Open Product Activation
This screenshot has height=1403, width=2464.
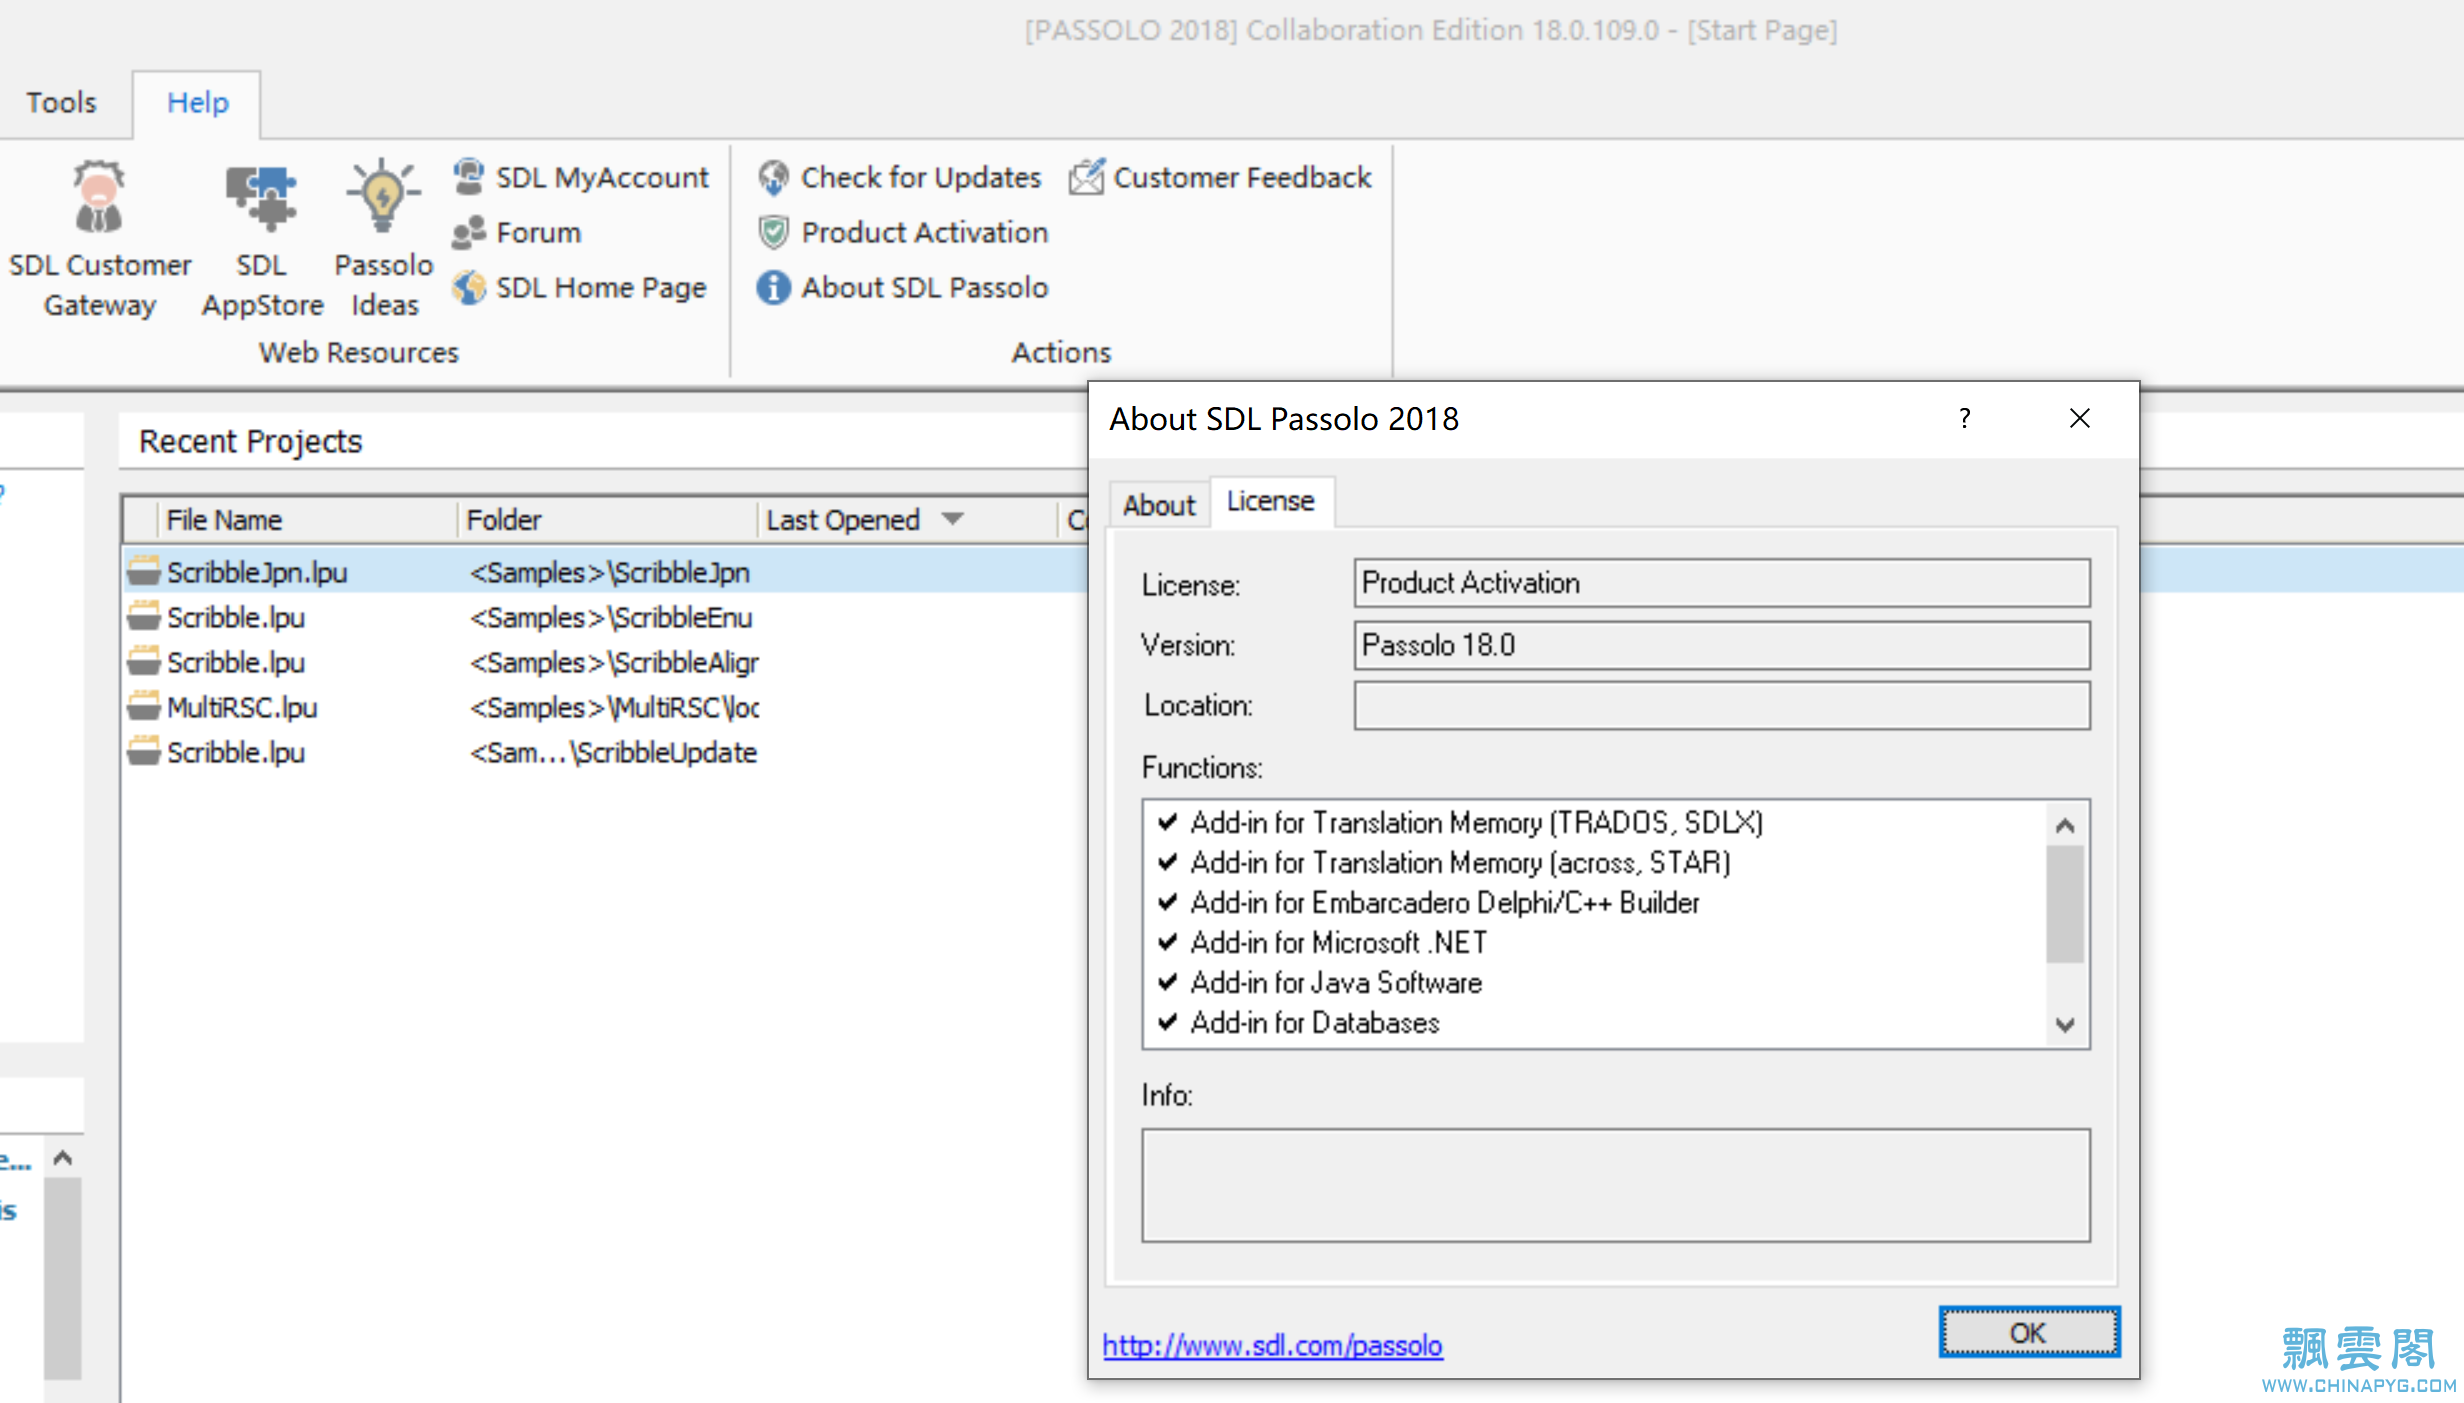coord(904,232)
